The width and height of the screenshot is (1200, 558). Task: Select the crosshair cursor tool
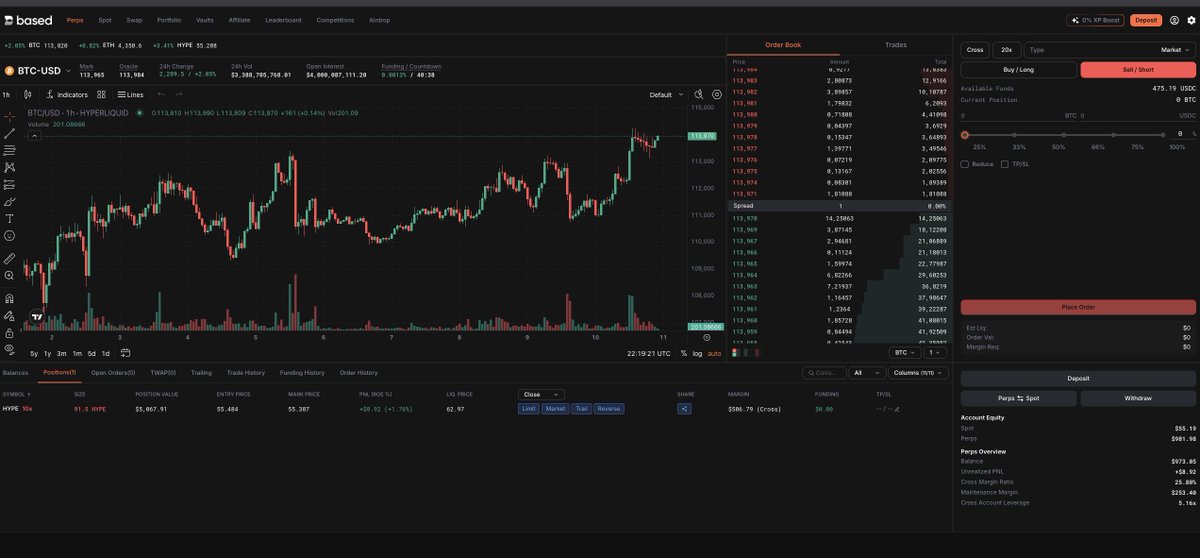tap(9, 116)
